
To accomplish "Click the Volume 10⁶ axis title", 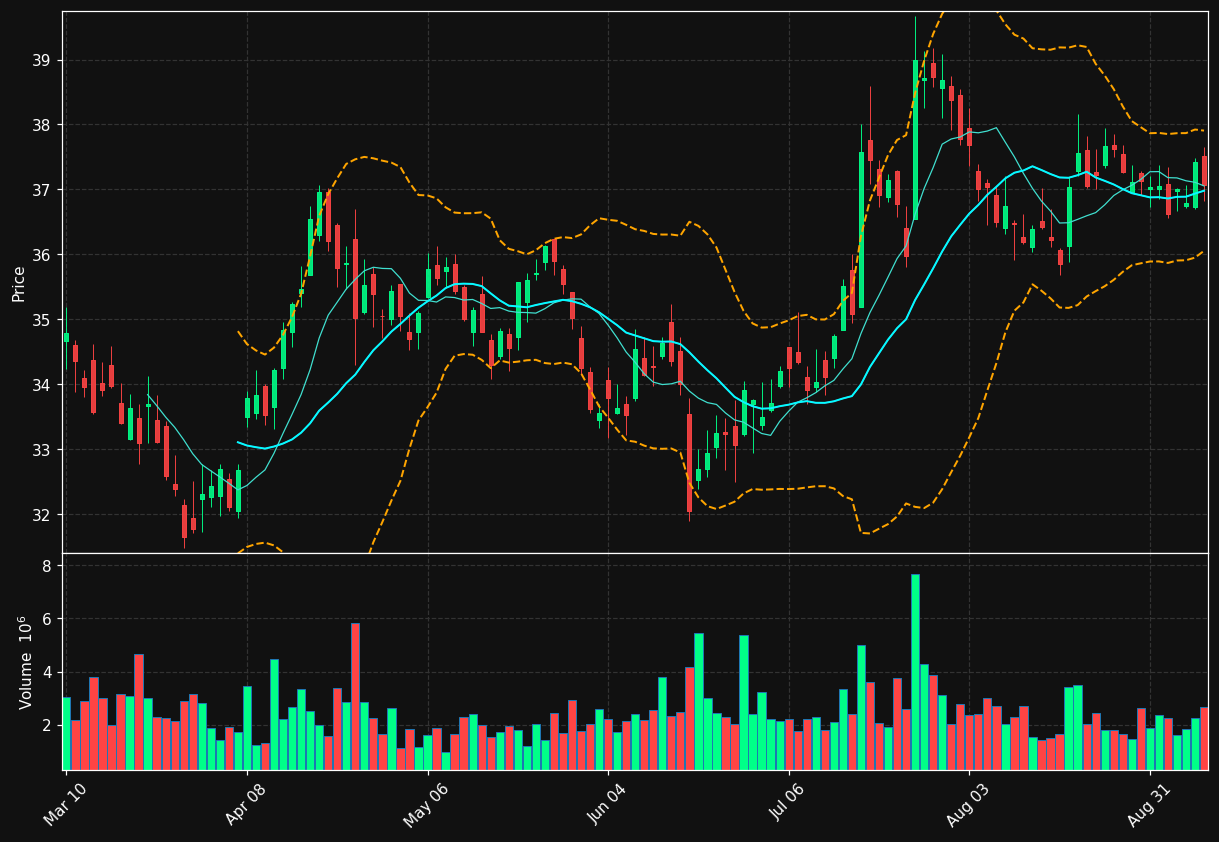I will [25, 662].
